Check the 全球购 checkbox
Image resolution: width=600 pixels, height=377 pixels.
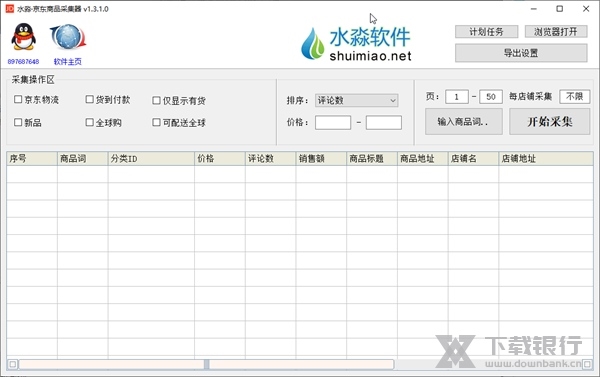click(x=90, y=122)
